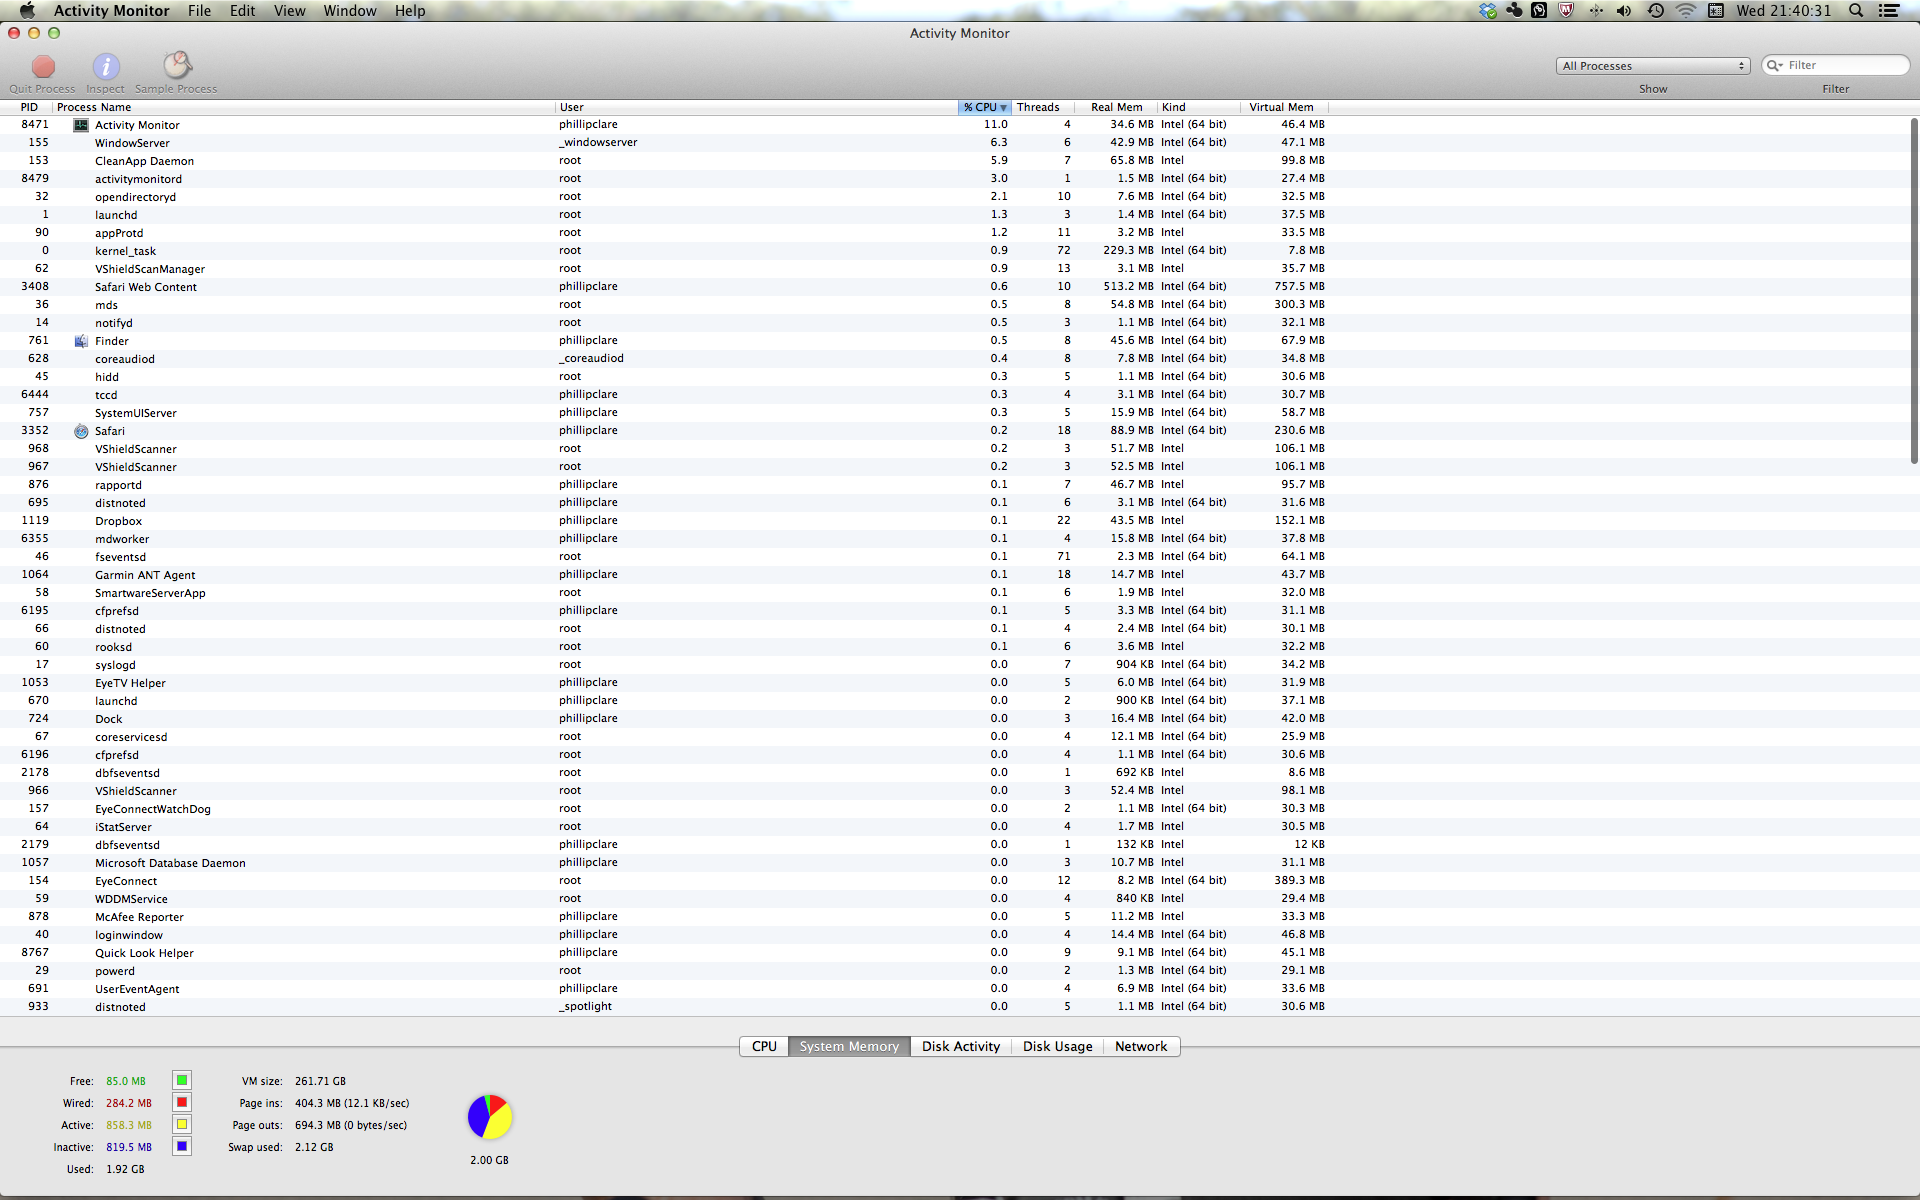The width and height of the screenshot is (1920, 1200).
Task: Sort by Process Name column header
Action: tap(305, 108)
